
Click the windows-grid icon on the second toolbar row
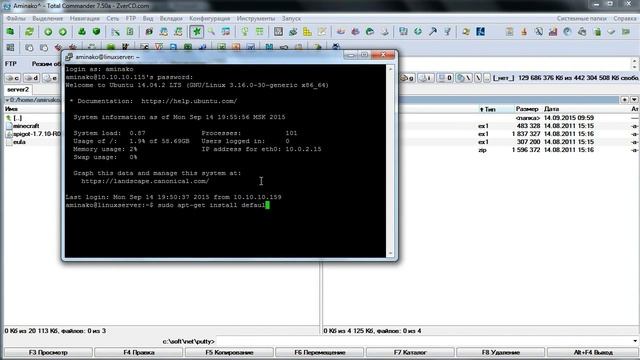pos(10,47)
